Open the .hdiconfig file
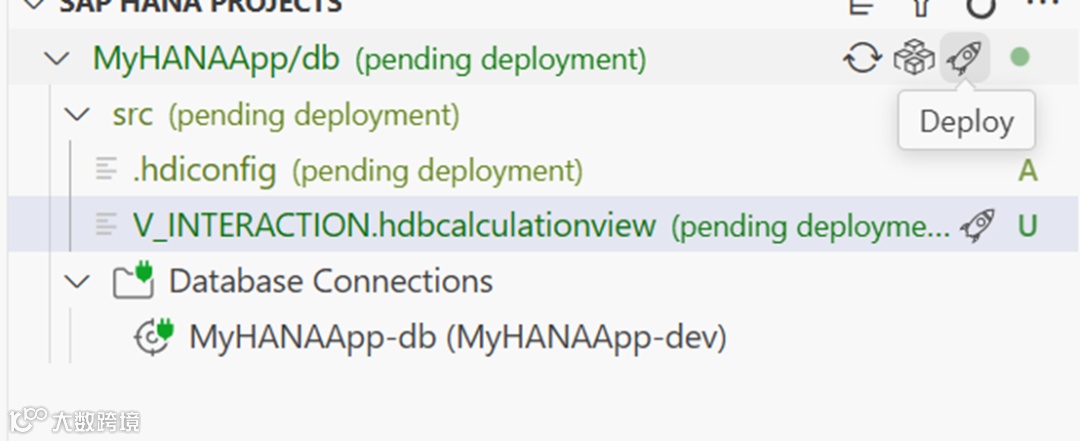The height and width of the screenshot is (441, 1080). 205,170
